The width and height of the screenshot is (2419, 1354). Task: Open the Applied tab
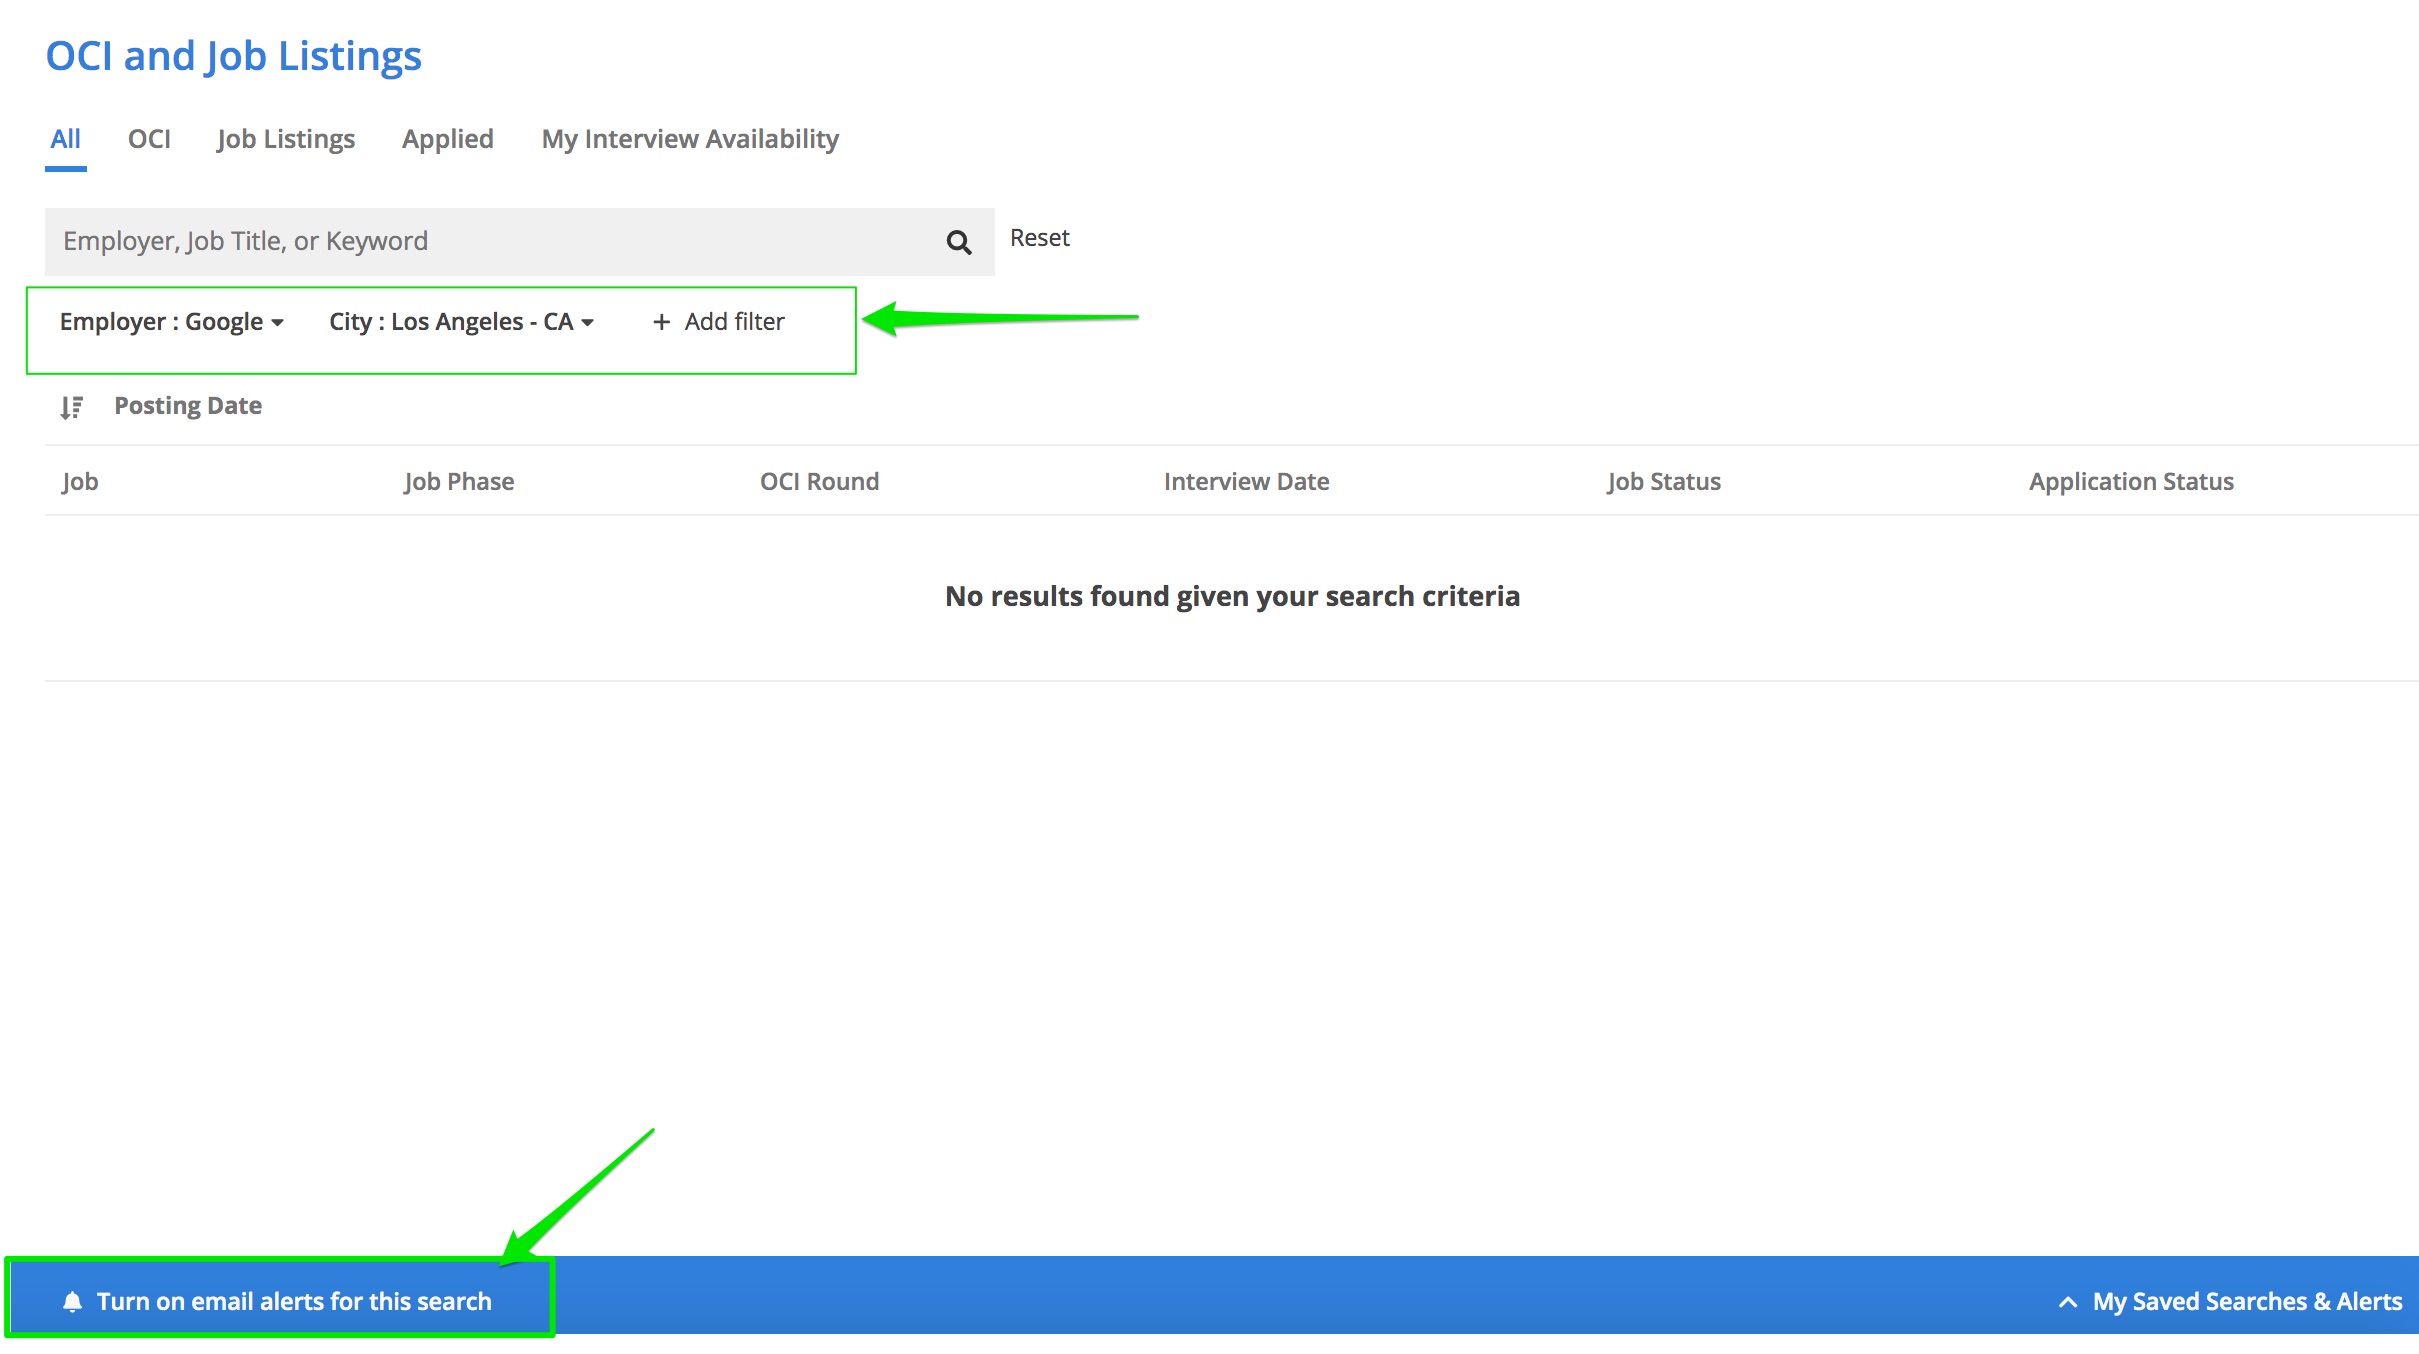(x=447, y=139)
